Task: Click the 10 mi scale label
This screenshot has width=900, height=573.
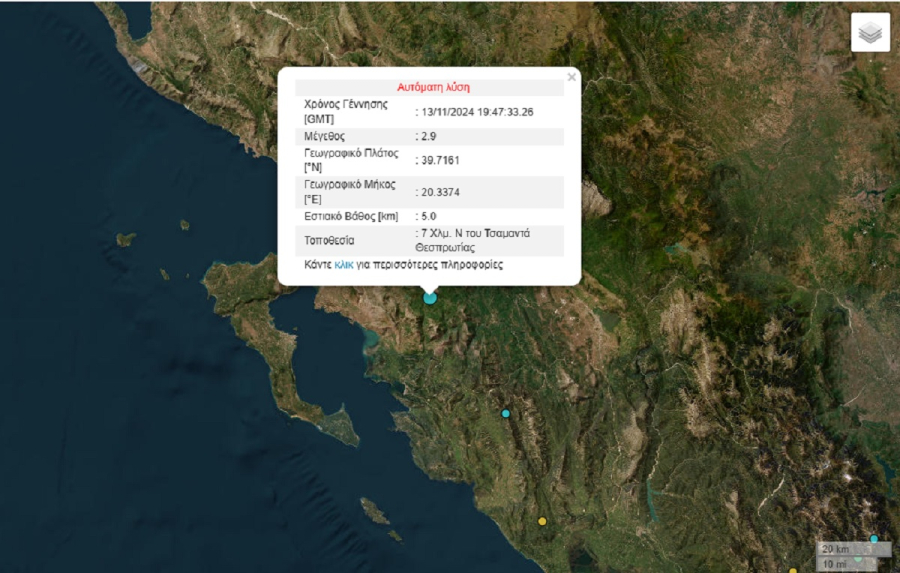Action: pyautogui.click(x=836, y=564)
